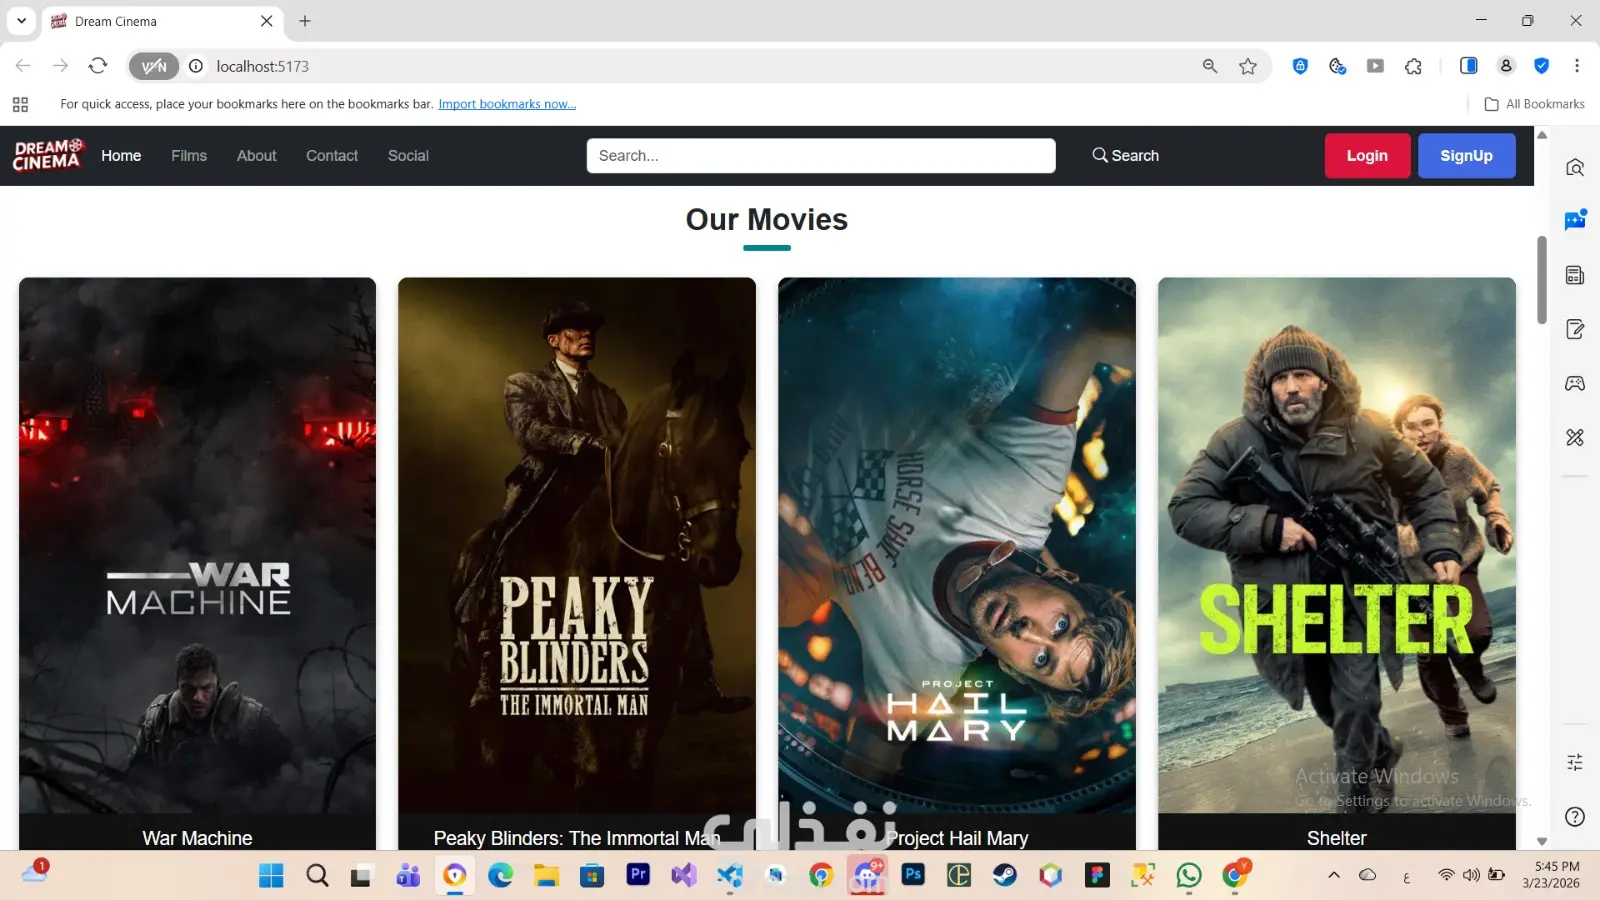
Task: Click the Search button in navbar
Action: (x=1125, y=156)
